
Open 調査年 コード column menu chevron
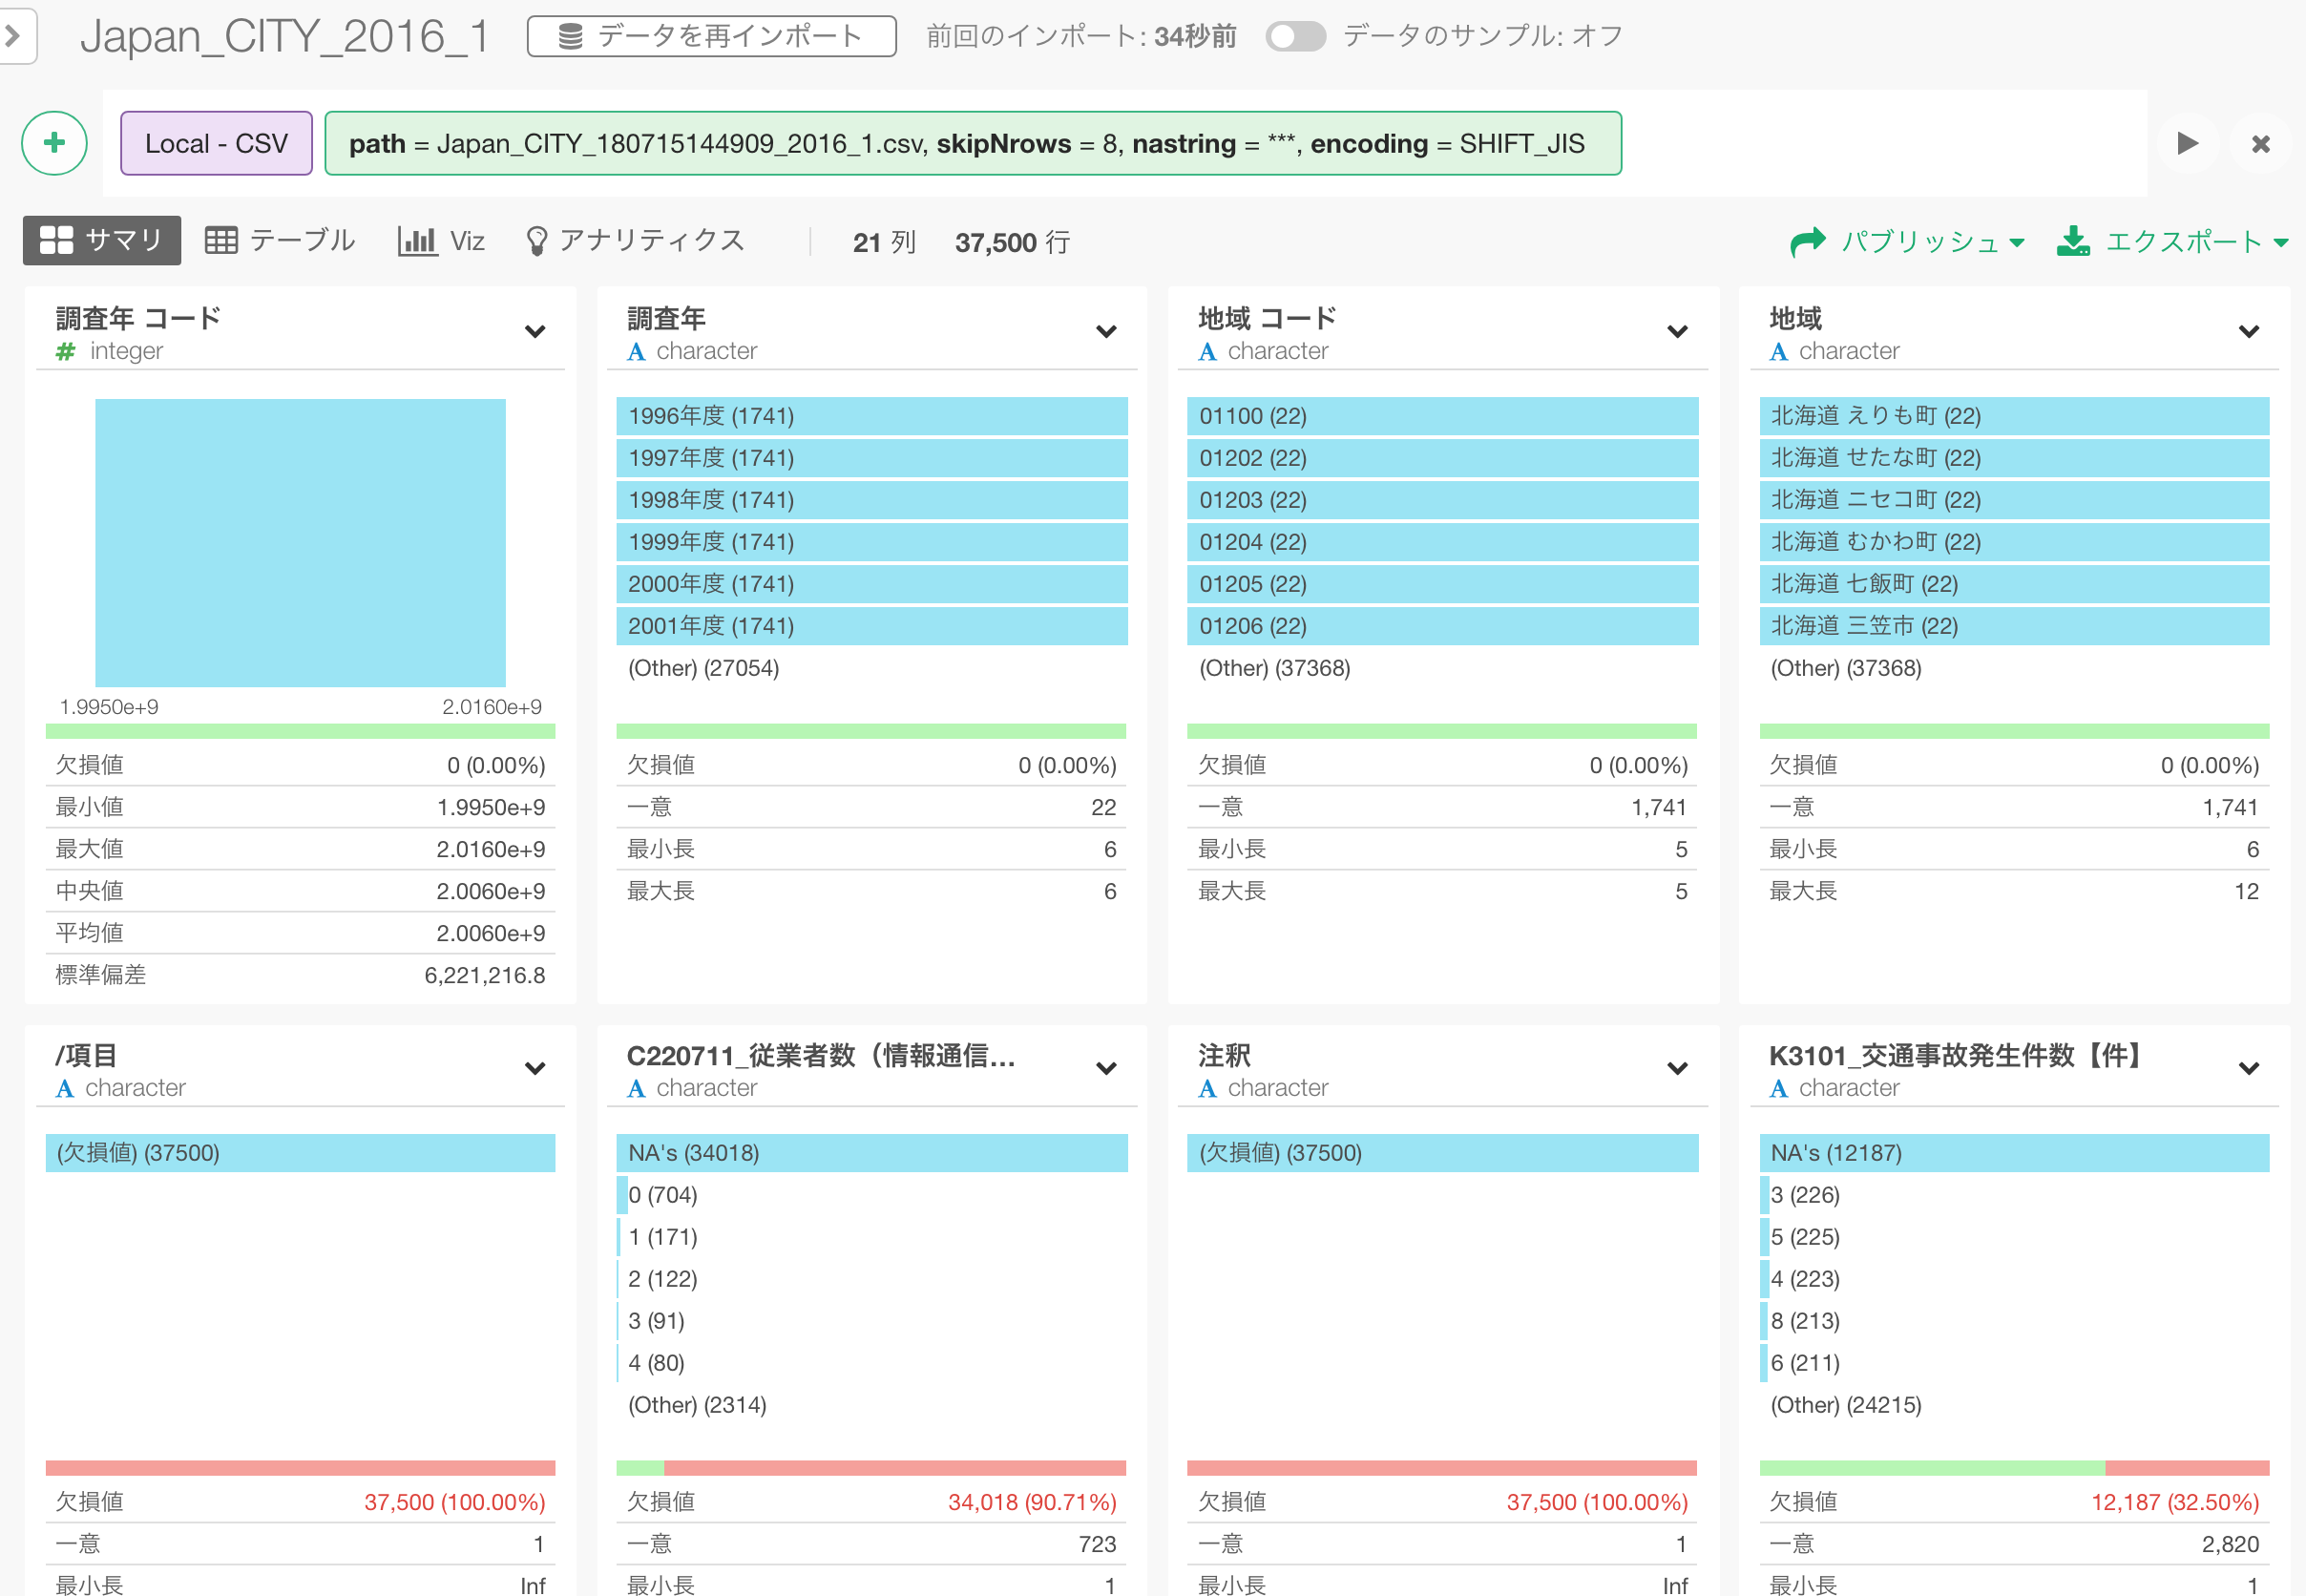click(x=535, y=331)
